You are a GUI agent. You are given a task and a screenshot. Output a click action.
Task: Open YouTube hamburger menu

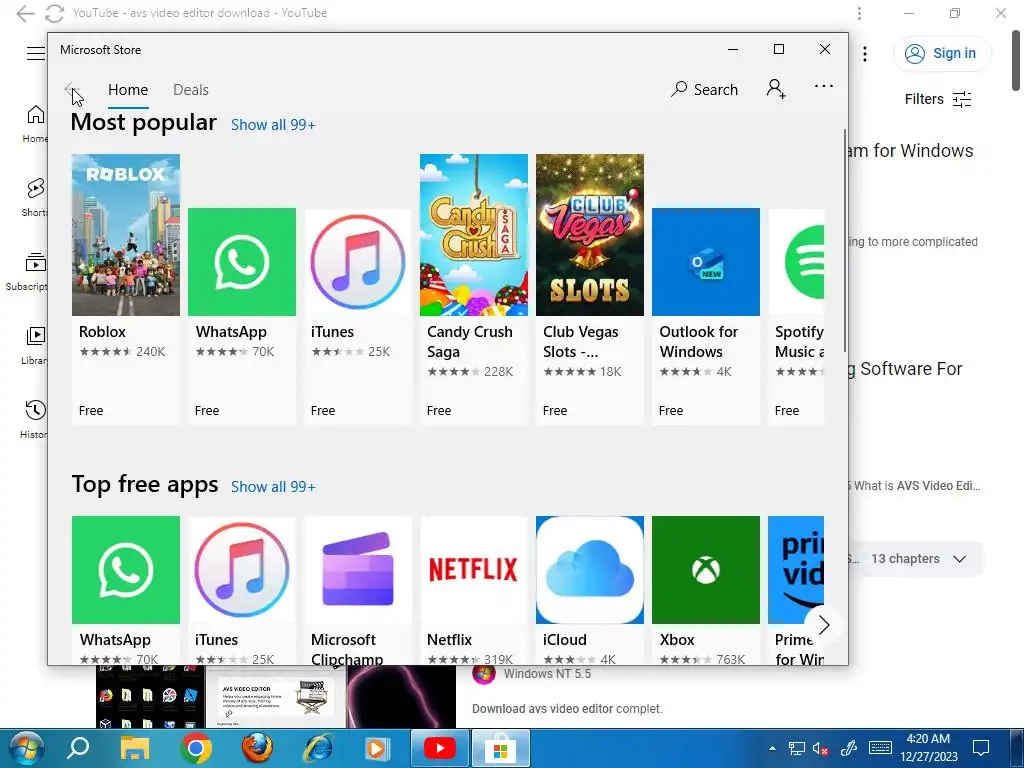click(36, 54)
